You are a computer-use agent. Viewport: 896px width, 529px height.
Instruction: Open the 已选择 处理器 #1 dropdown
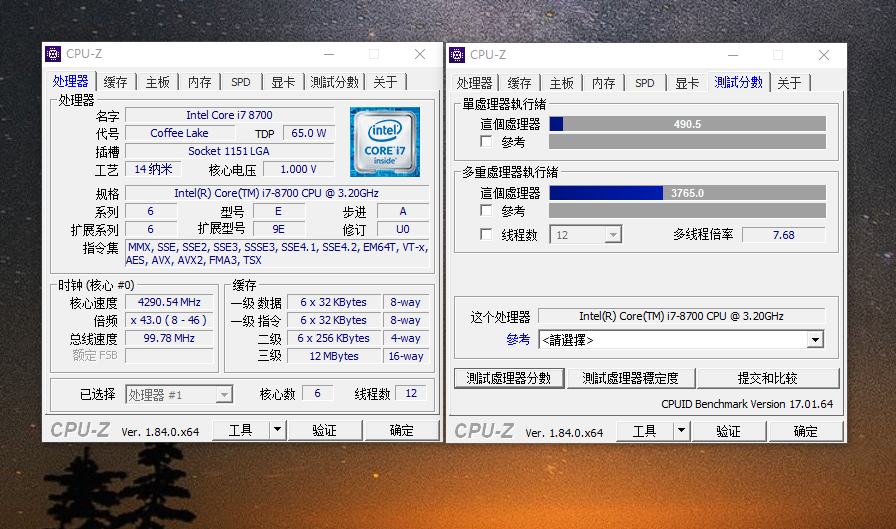[x=179, y=395]
